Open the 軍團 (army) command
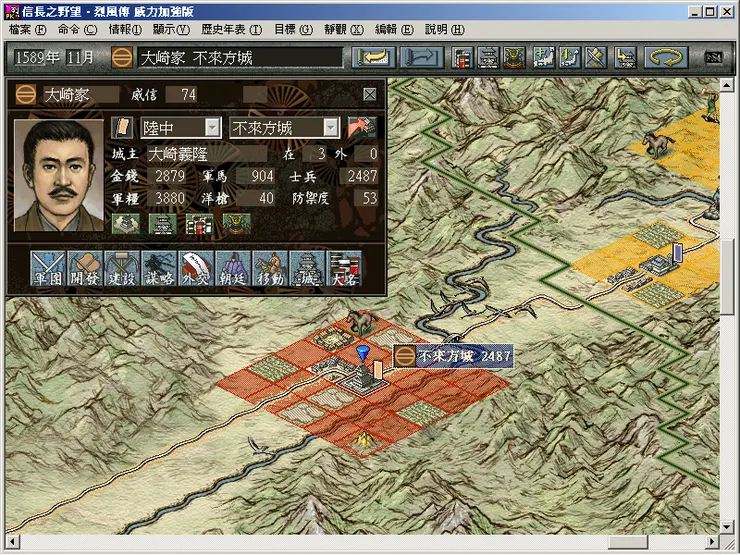This screenshot has height=555, width=740. (48, 268)
